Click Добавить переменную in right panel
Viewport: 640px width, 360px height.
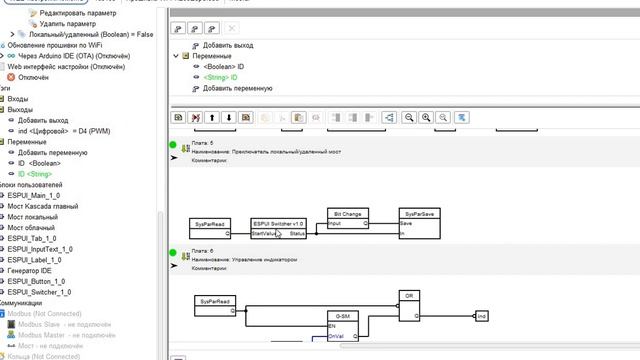[238, 88]
